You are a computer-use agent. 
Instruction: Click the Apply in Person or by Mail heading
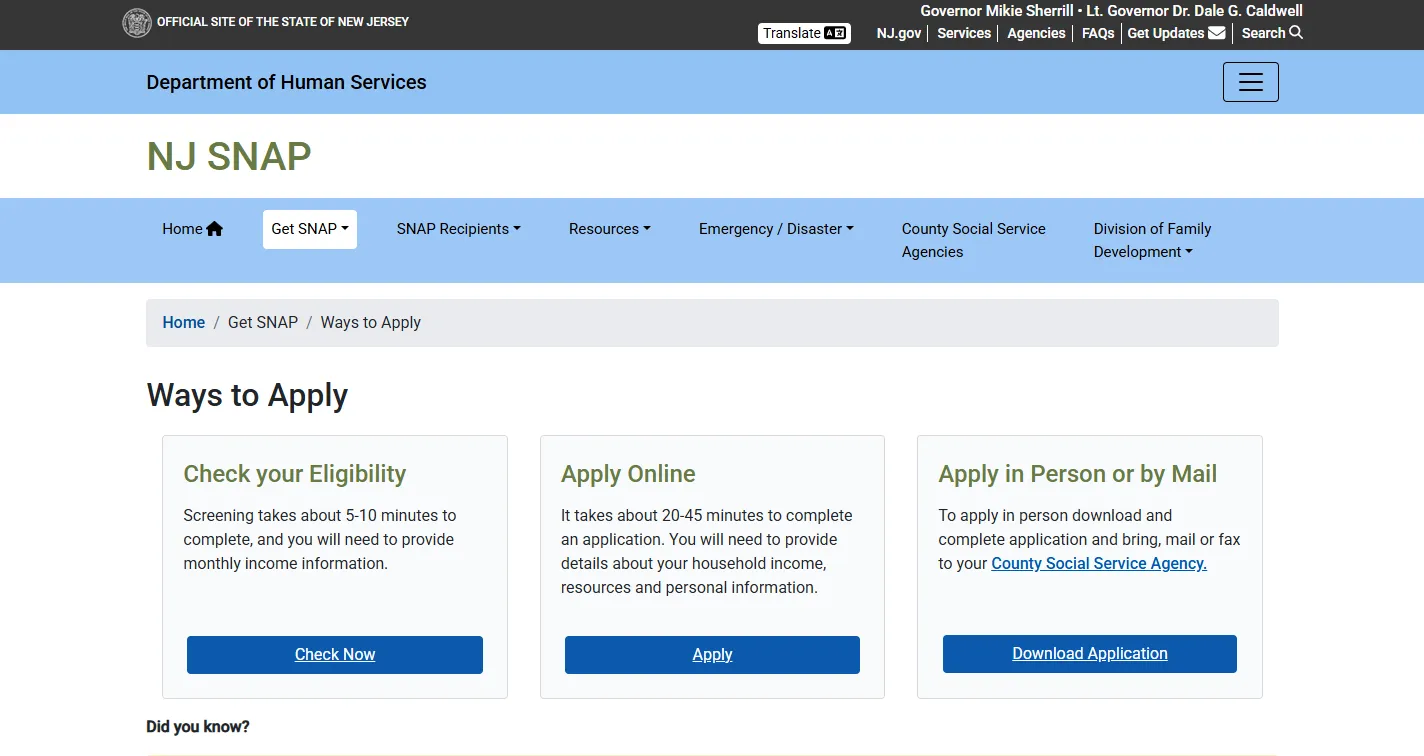[x=1078, y=474]
